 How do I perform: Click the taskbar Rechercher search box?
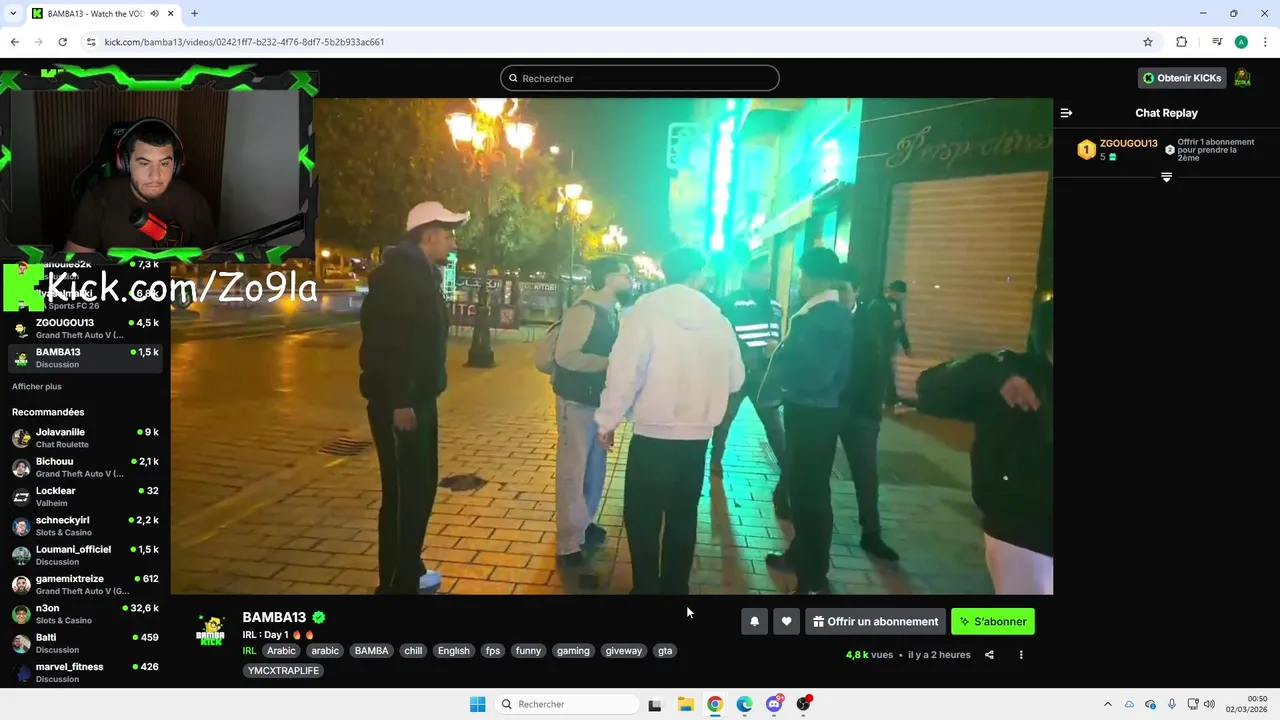pyautogui.click(x=567, y=704)
